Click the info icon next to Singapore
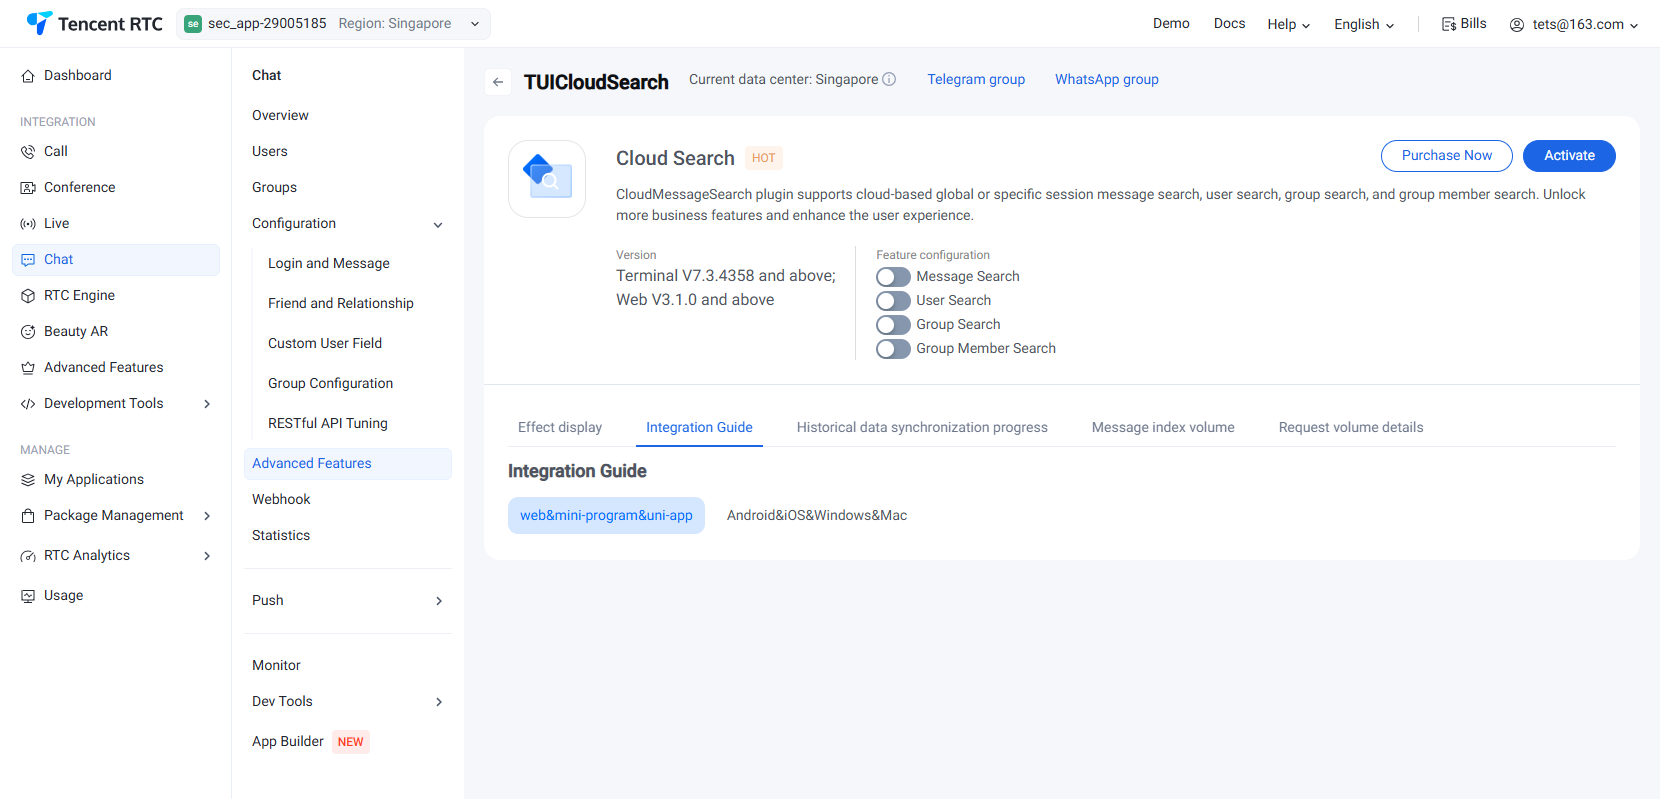The width and height of the screenshot is (1660, 799). 889,79
